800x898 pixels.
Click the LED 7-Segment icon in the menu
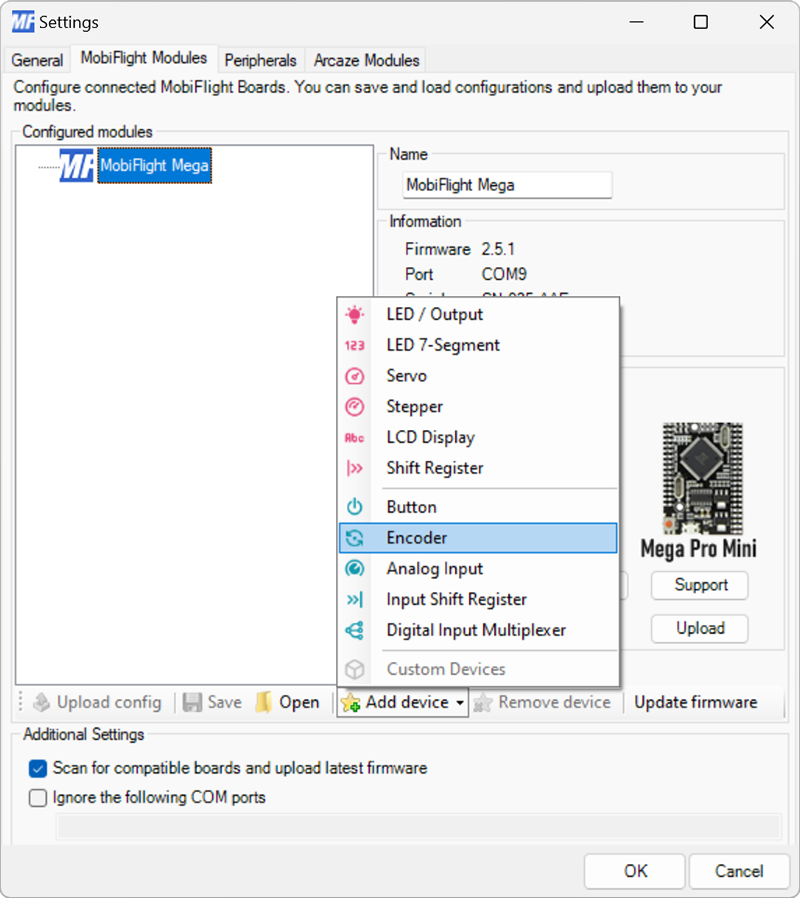(x=356, y=345)
